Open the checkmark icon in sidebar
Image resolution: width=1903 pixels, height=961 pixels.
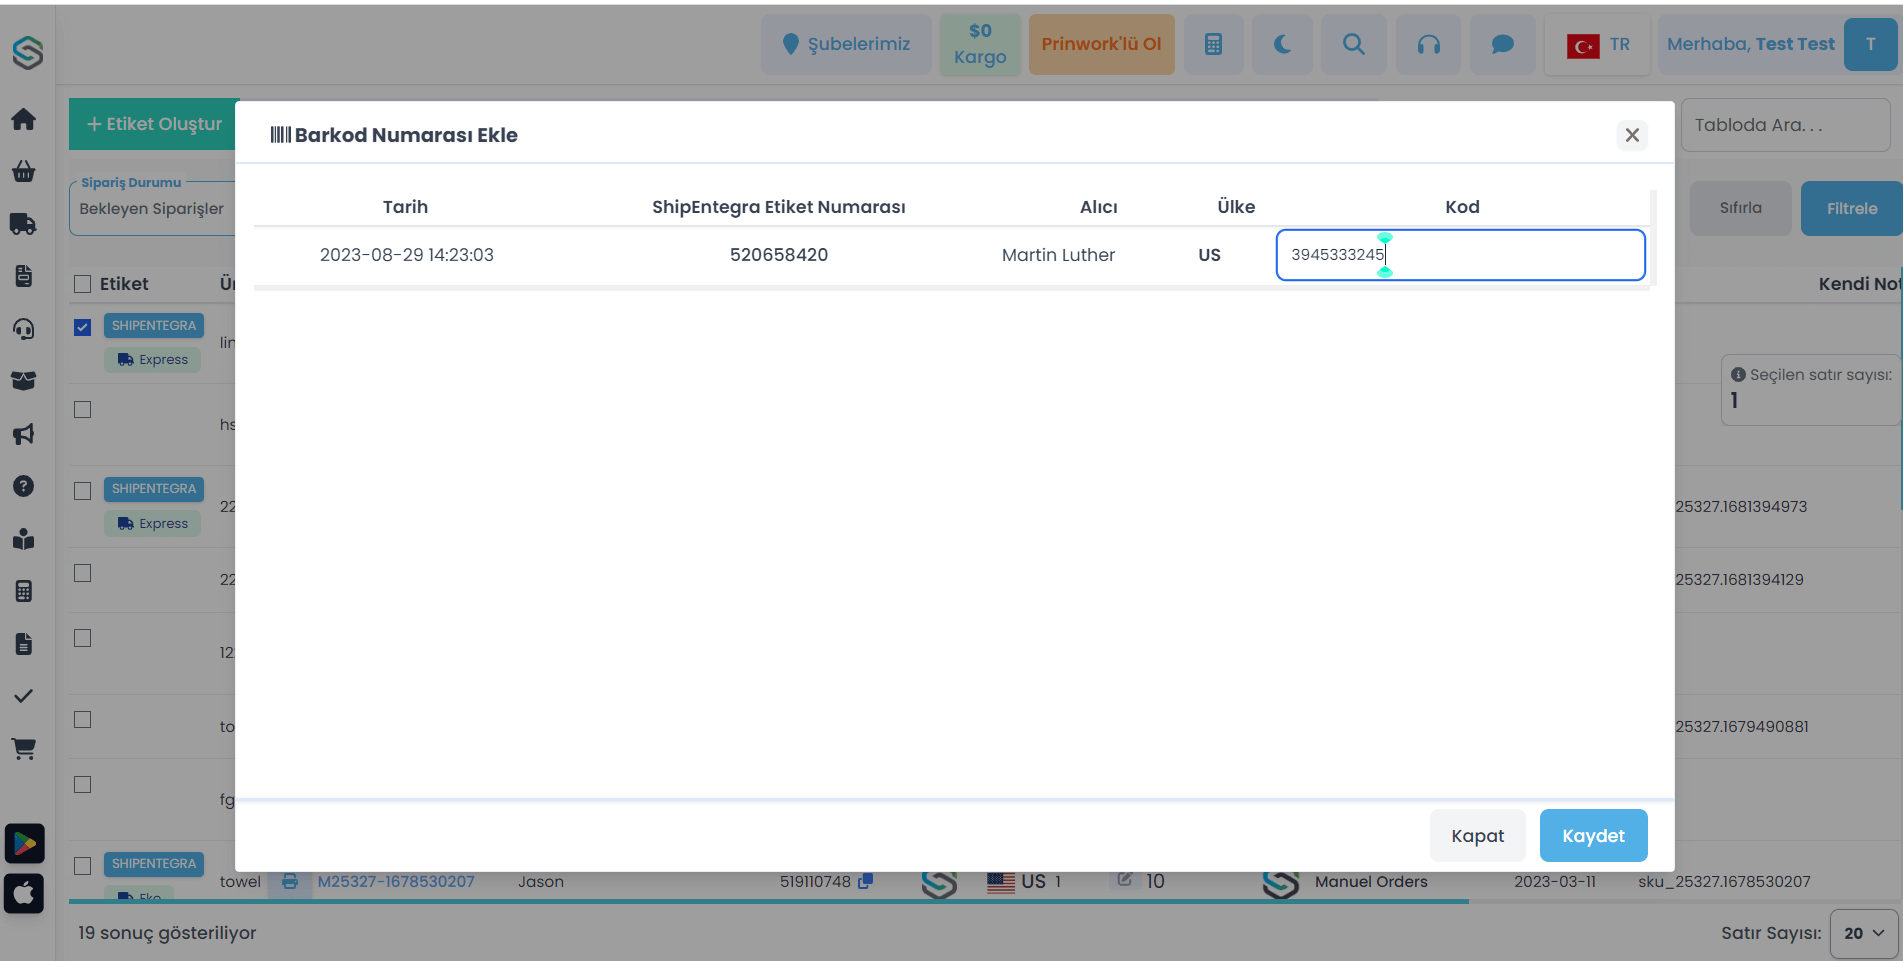click(x=24, y=696)
